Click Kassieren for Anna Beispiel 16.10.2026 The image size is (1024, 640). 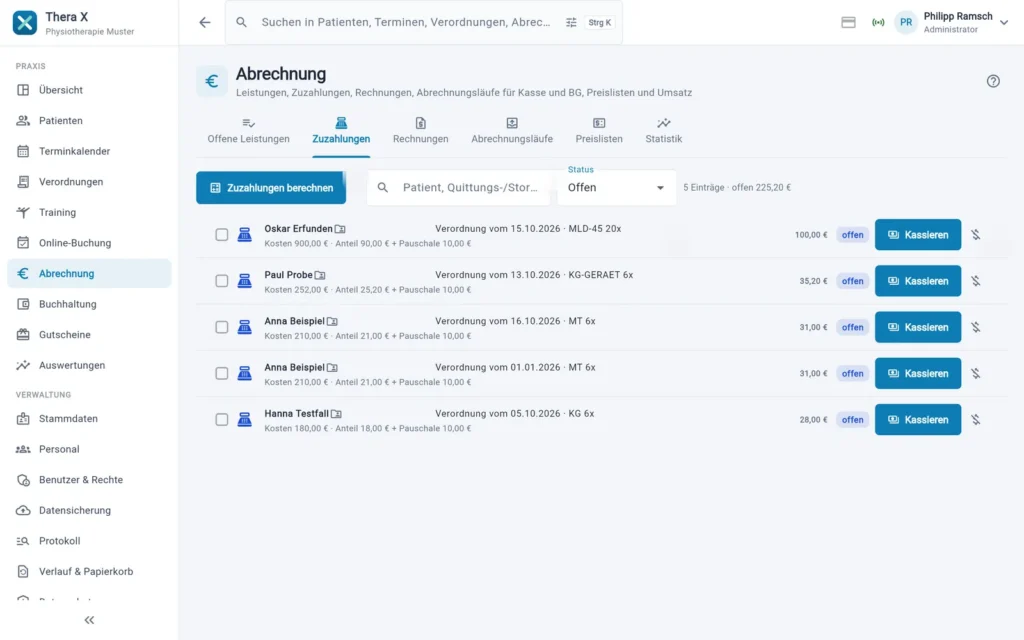[918, 327]
